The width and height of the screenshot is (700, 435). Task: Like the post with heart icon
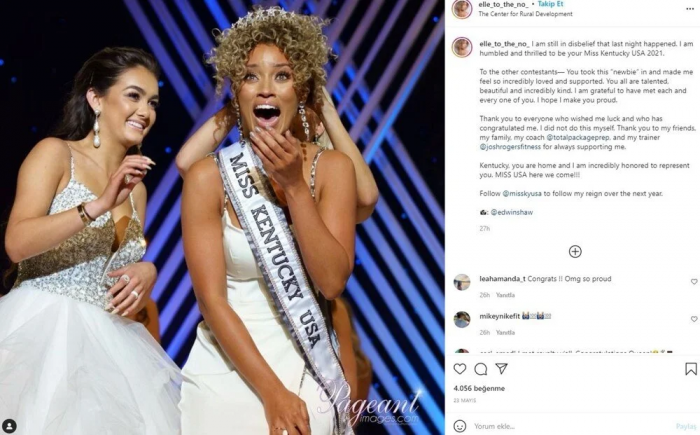point(460,368)
